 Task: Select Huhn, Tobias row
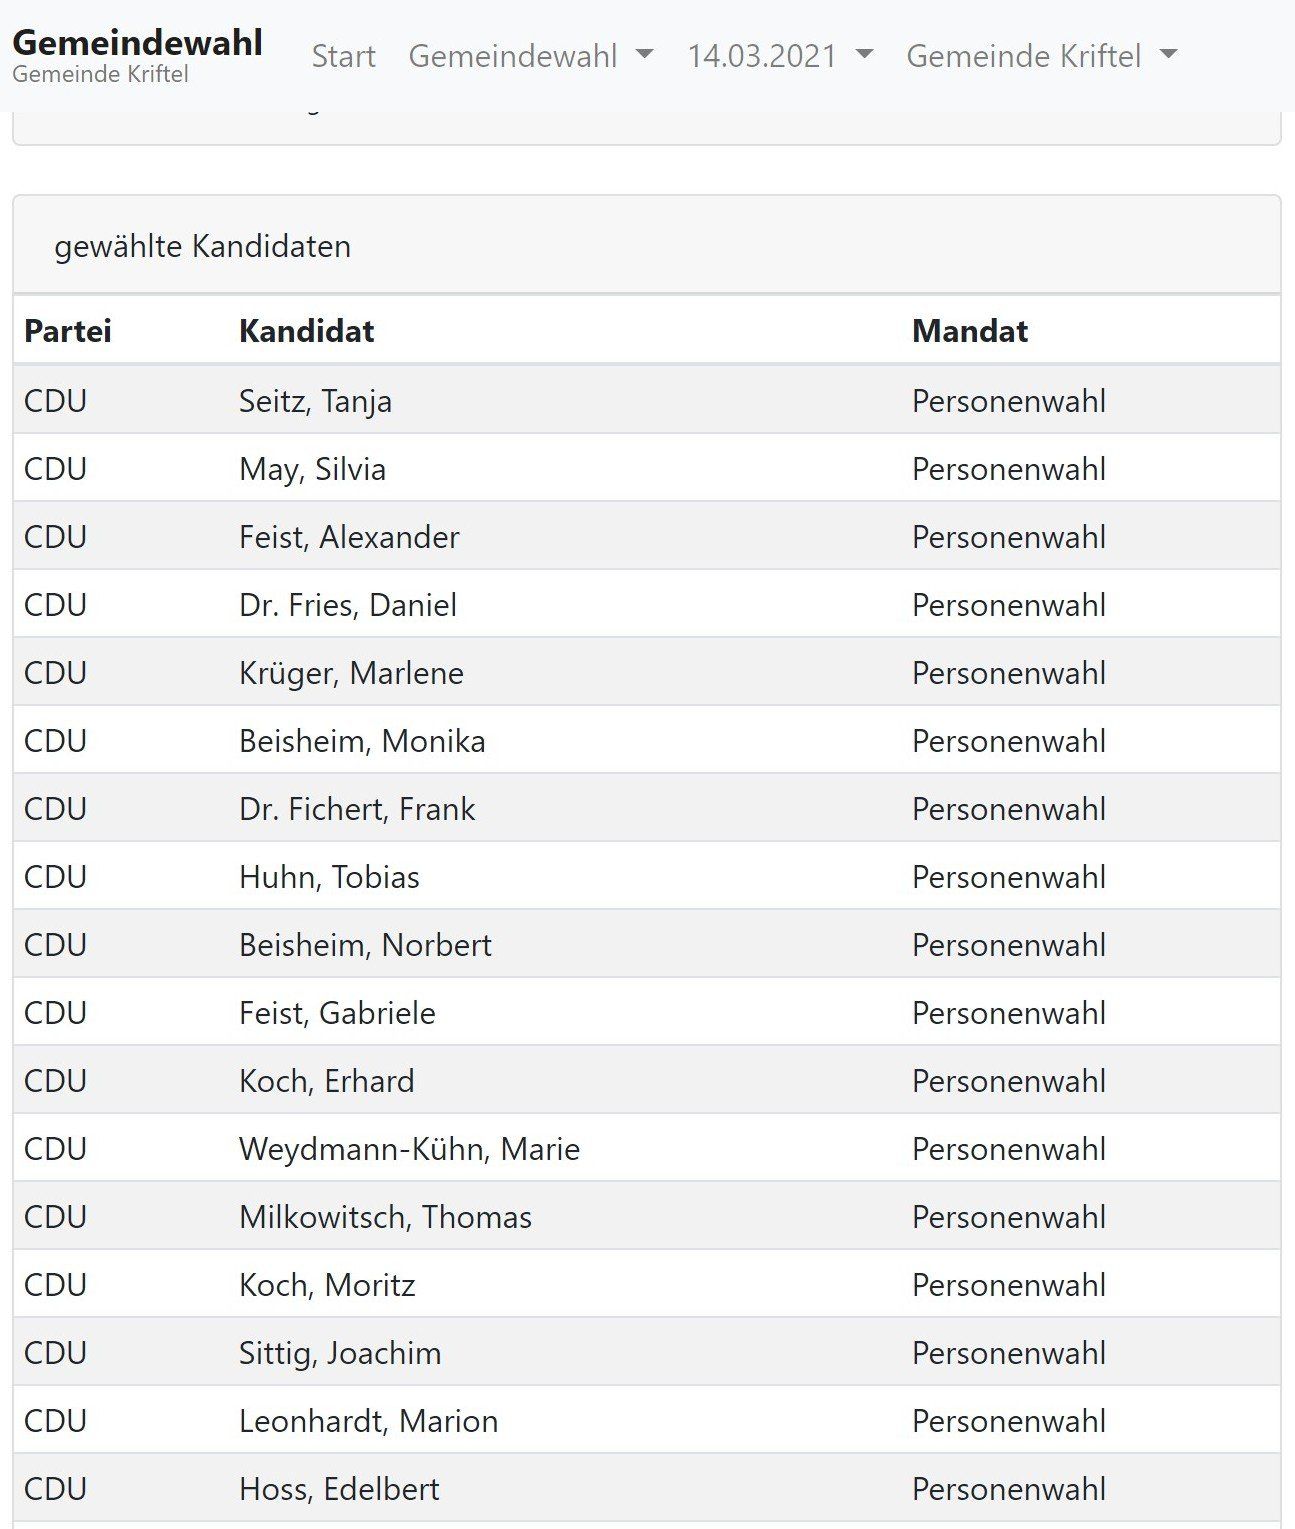(329, 877)
